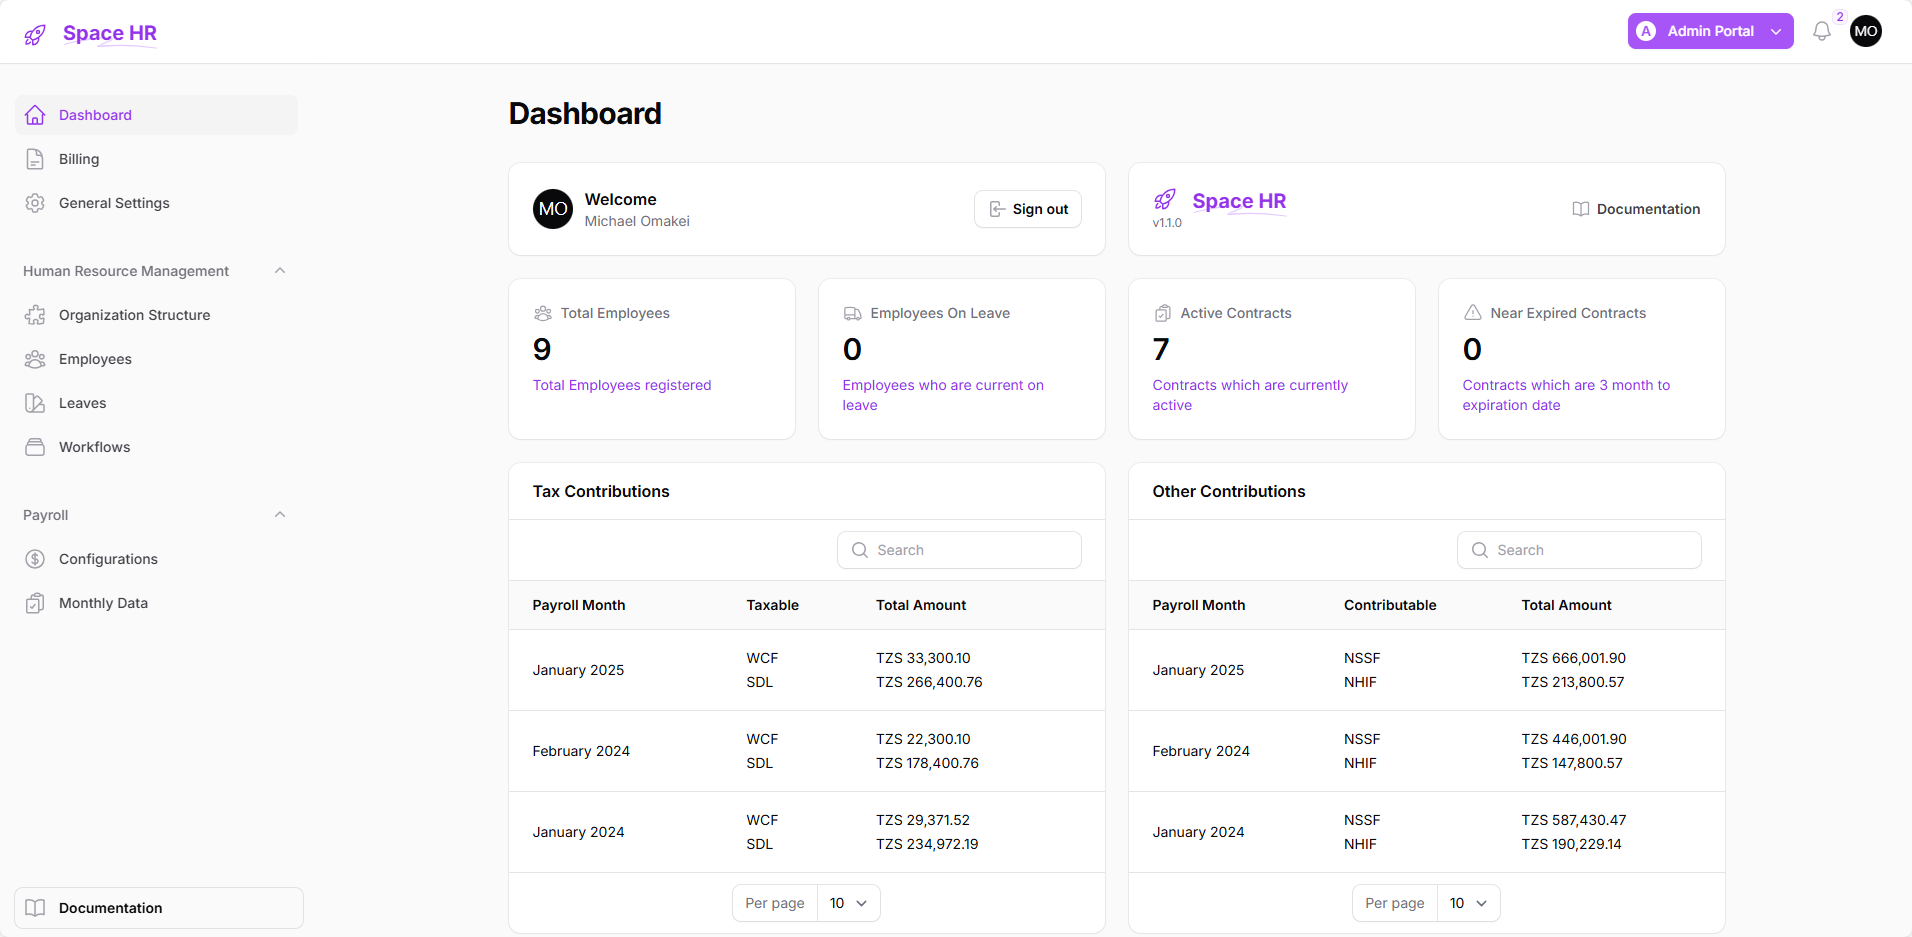Click Payroll Month header in Tax Contributions
The height and width of the screenshot is (937, 1912).
point(579,605)
